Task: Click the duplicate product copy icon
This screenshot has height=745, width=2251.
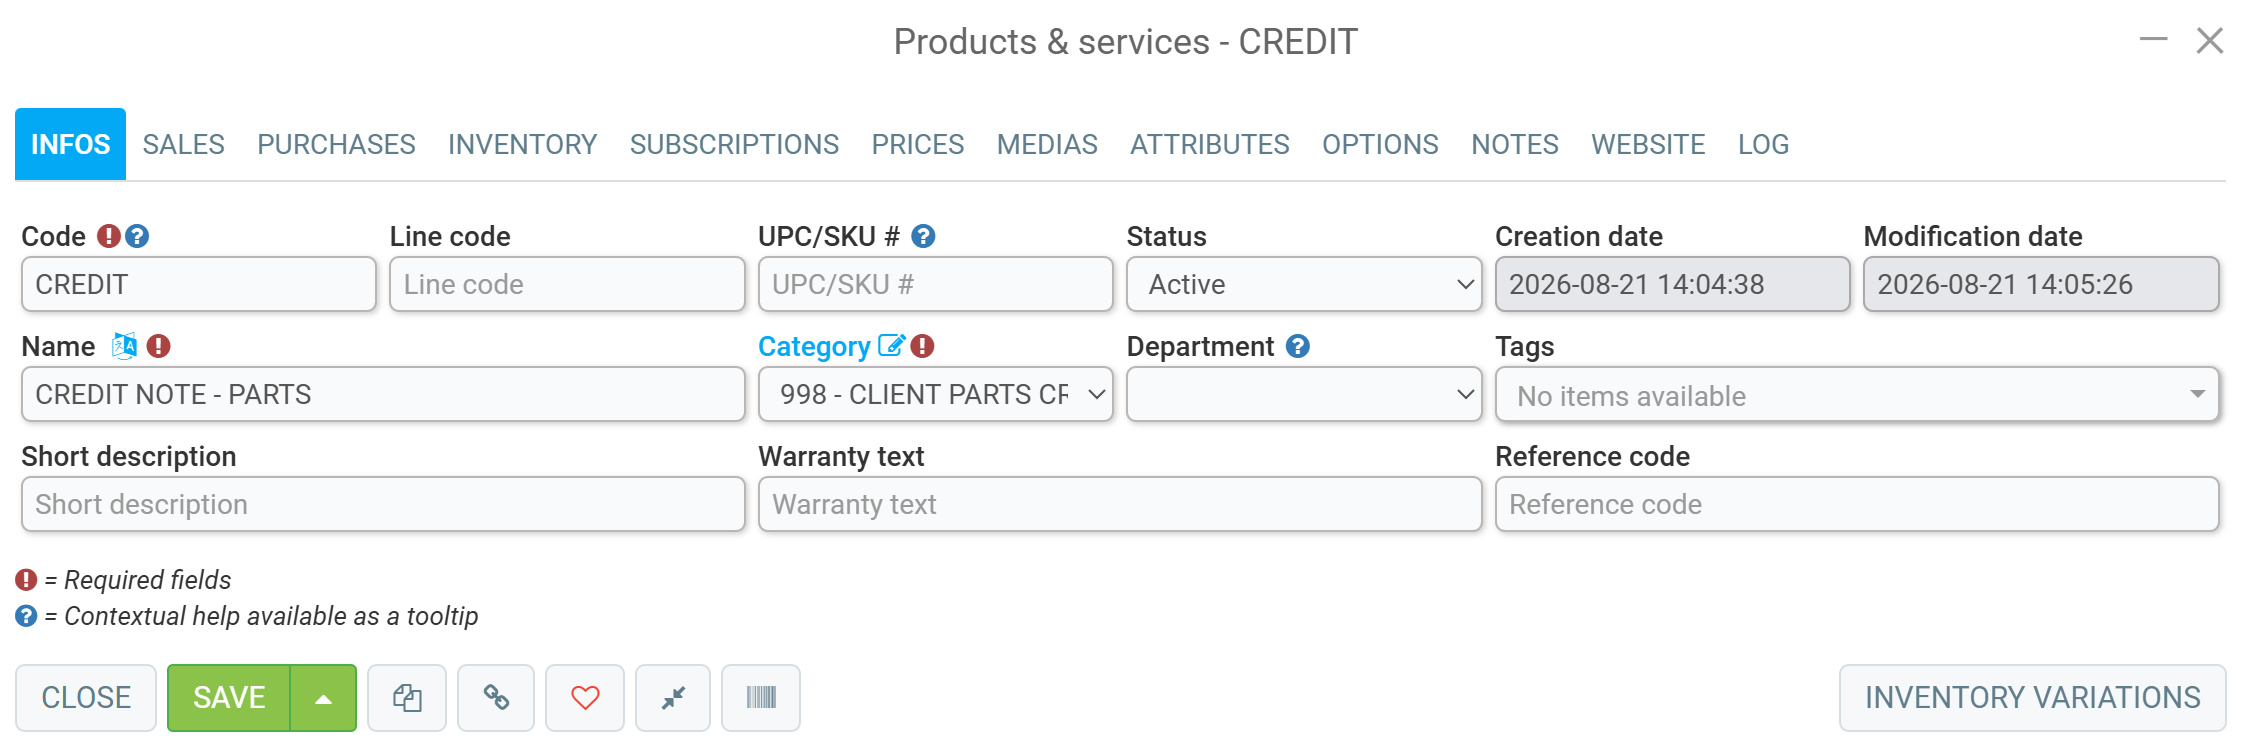Action: [x=406, y=698]
